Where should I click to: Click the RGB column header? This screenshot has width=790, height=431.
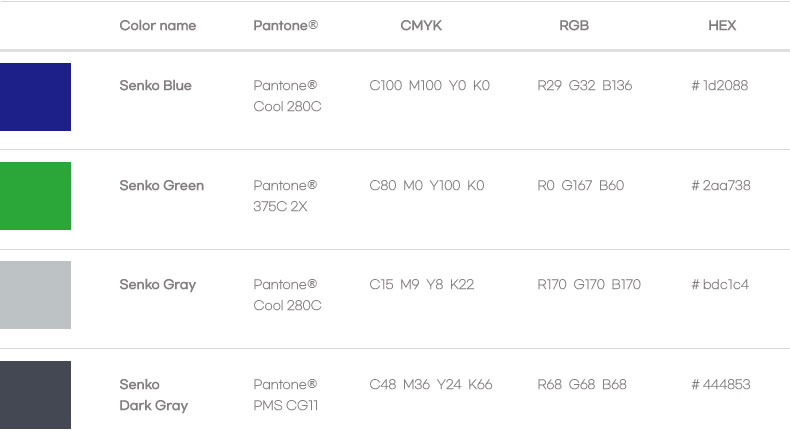(x=573, y=26)
